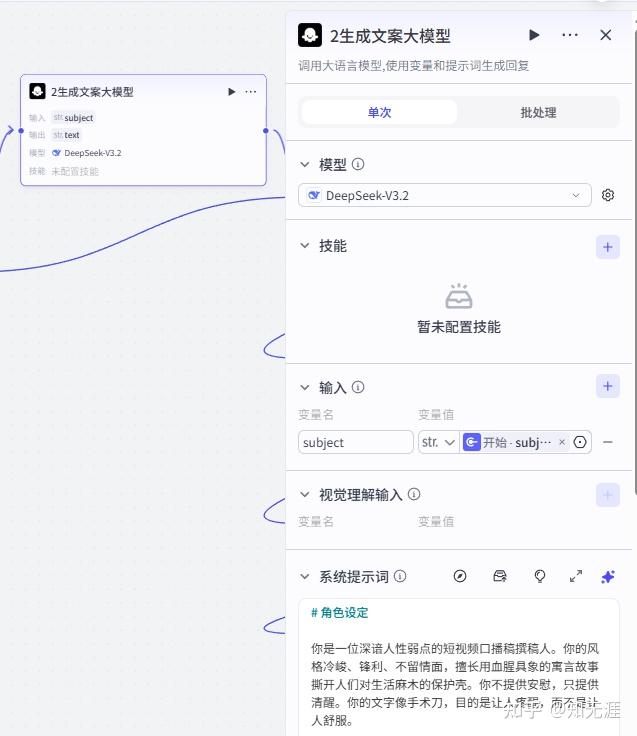Expand the system prompt editor fullscreen
Viewport: 637px width, 736px height.
pyautogui.click(x=576, y=576)
